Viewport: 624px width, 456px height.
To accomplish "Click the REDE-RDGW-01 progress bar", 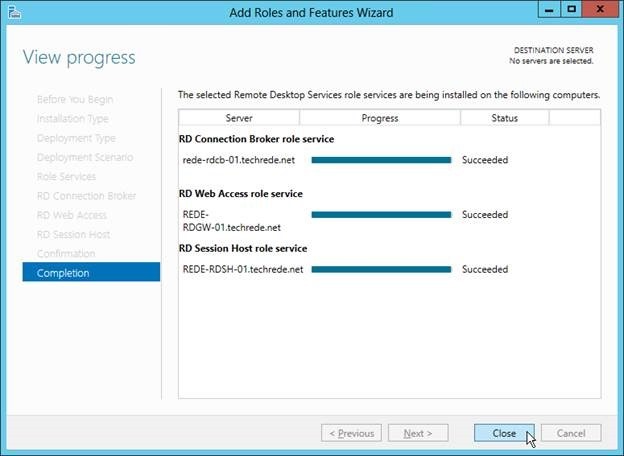I will (x=381, y=215).
